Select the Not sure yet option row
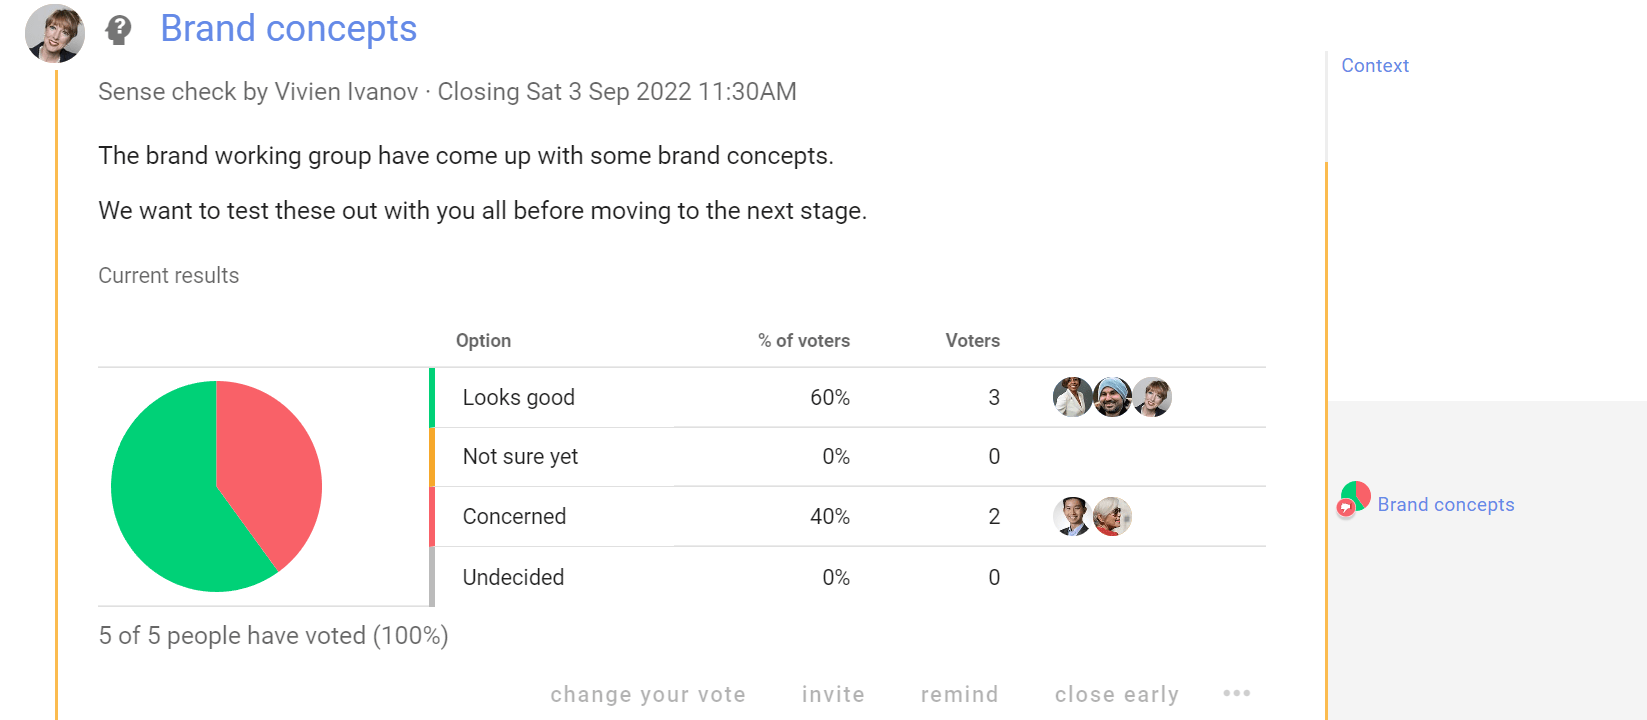The height and width of the screenshot is (720, 1647). pyautogui.click(x=848, y=457)
